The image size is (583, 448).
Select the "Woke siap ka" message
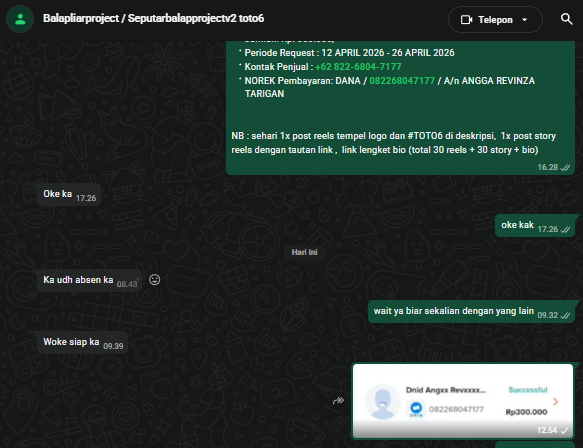[82, 342]
